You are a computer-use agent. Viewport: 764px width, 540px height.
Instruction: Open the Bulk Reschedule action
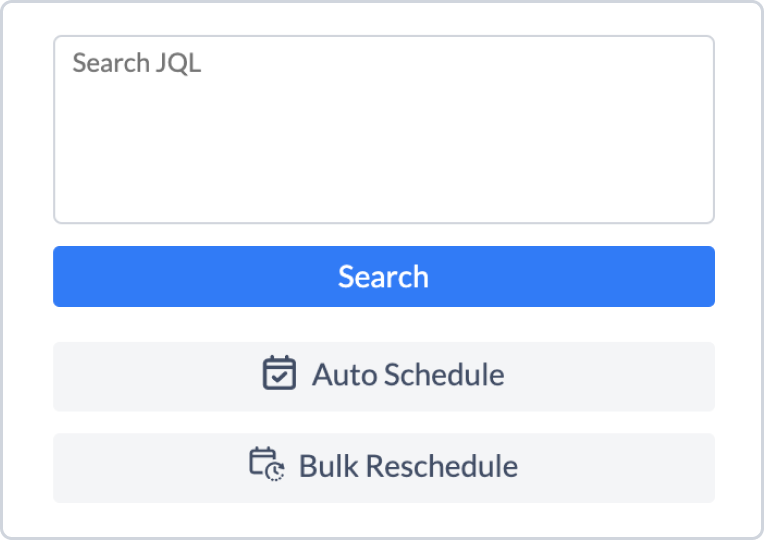coord(384,467)
